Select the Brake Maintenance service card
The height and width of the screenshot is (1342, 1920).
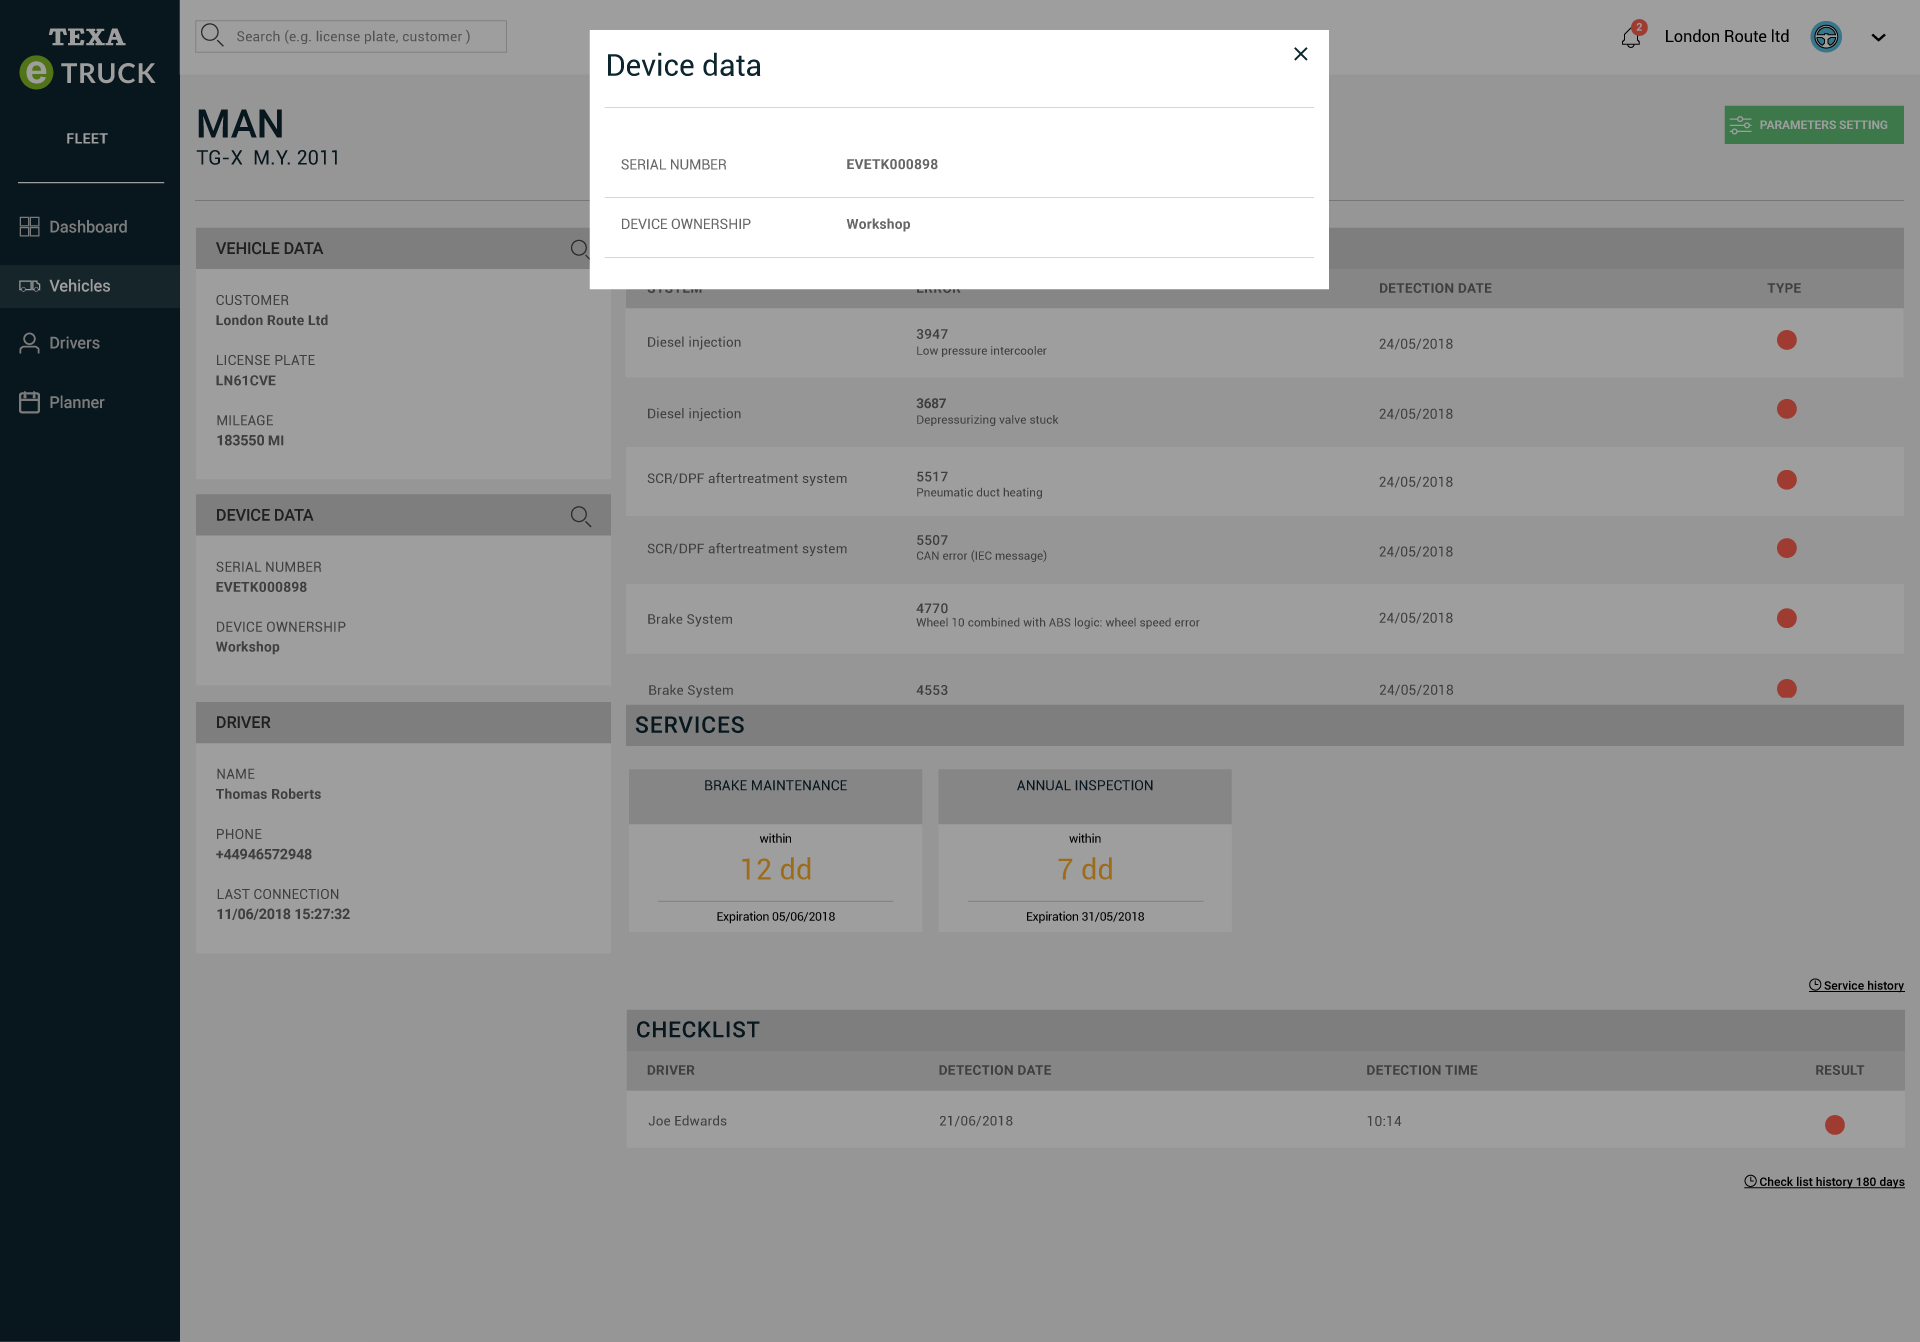(775, 850)
